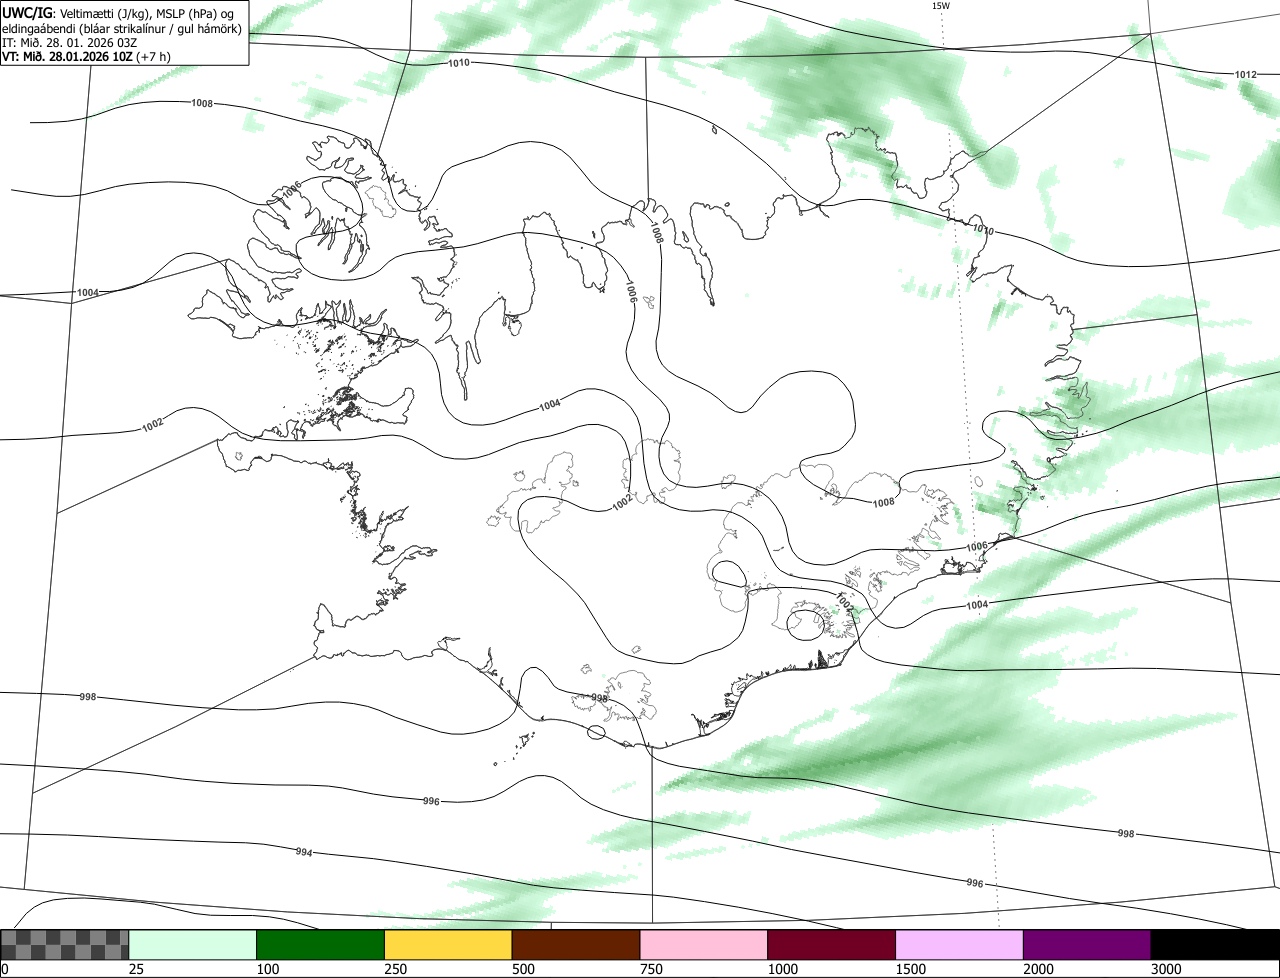Viewport: 1280px width, 978px height.
Task: Click the "eldingaábendi (bláar strikalínur / gul hámörk)" line
Action: [x=122, y=28]
